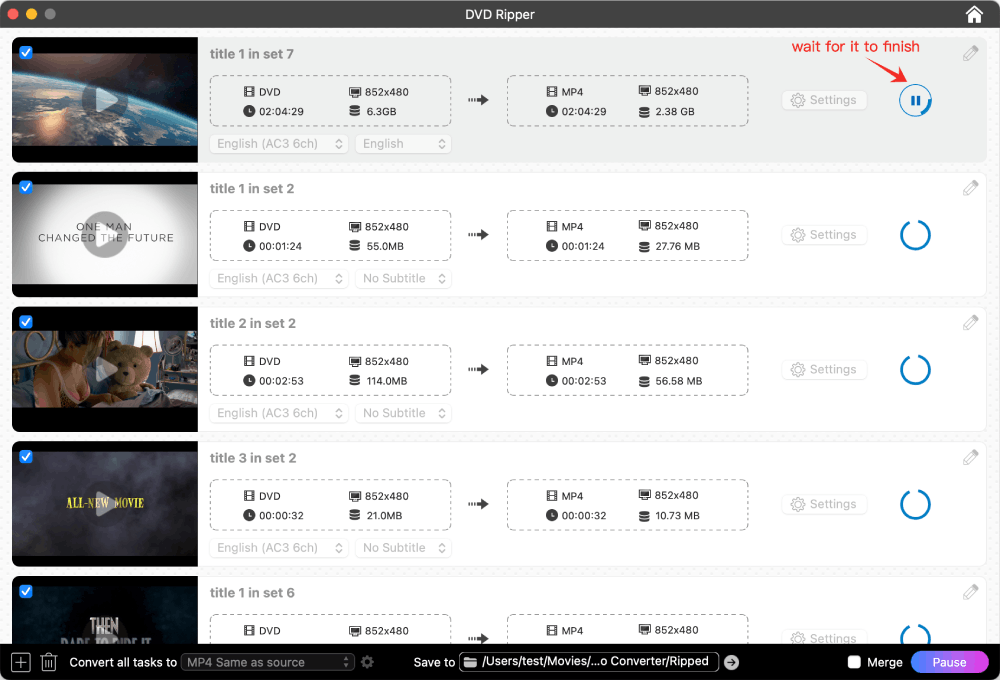Click the Pause button at bottom right
The height and width of the screenshot is (680, 1000).
pos(949,662)
